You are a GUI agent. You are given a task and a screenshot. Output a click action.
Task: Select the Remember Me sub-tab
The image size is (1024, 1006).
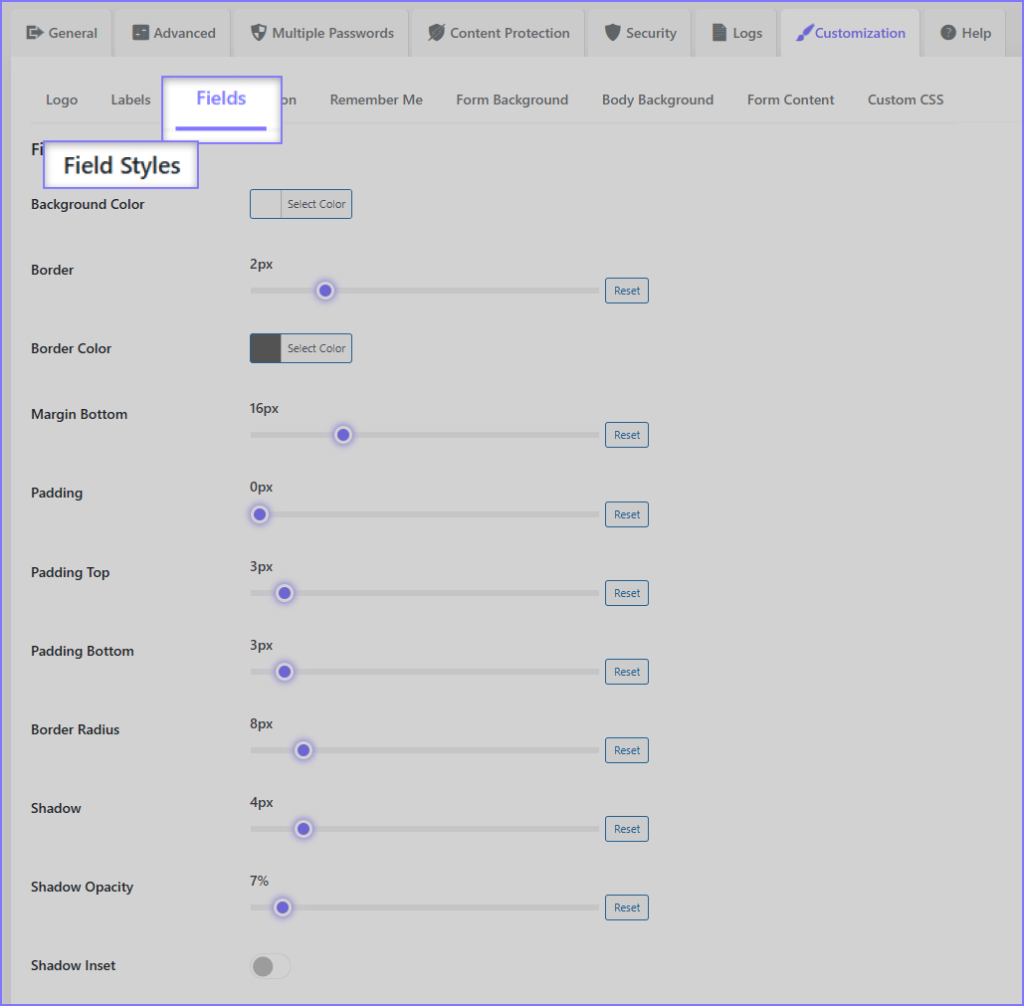pos(376,100)
